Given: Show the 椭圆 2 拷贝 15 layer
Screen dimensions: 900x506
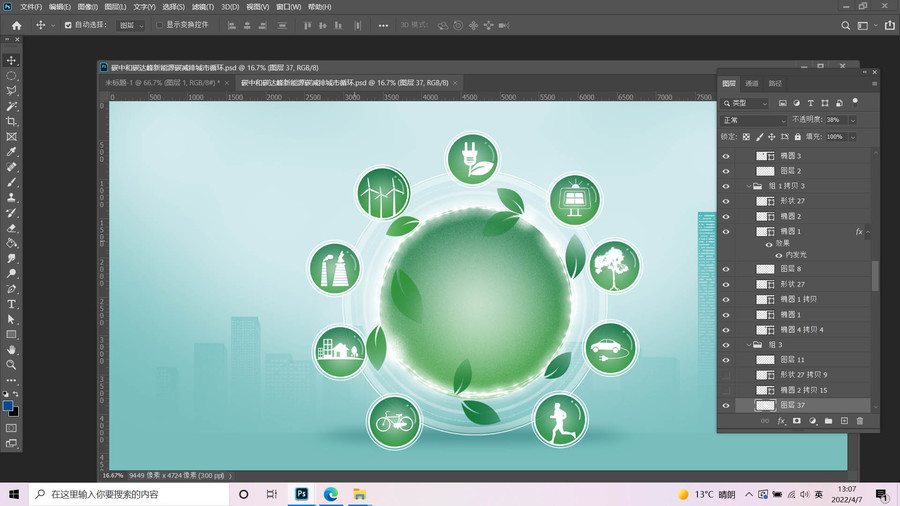Looking at the screenshot, I should click(726, 390).
